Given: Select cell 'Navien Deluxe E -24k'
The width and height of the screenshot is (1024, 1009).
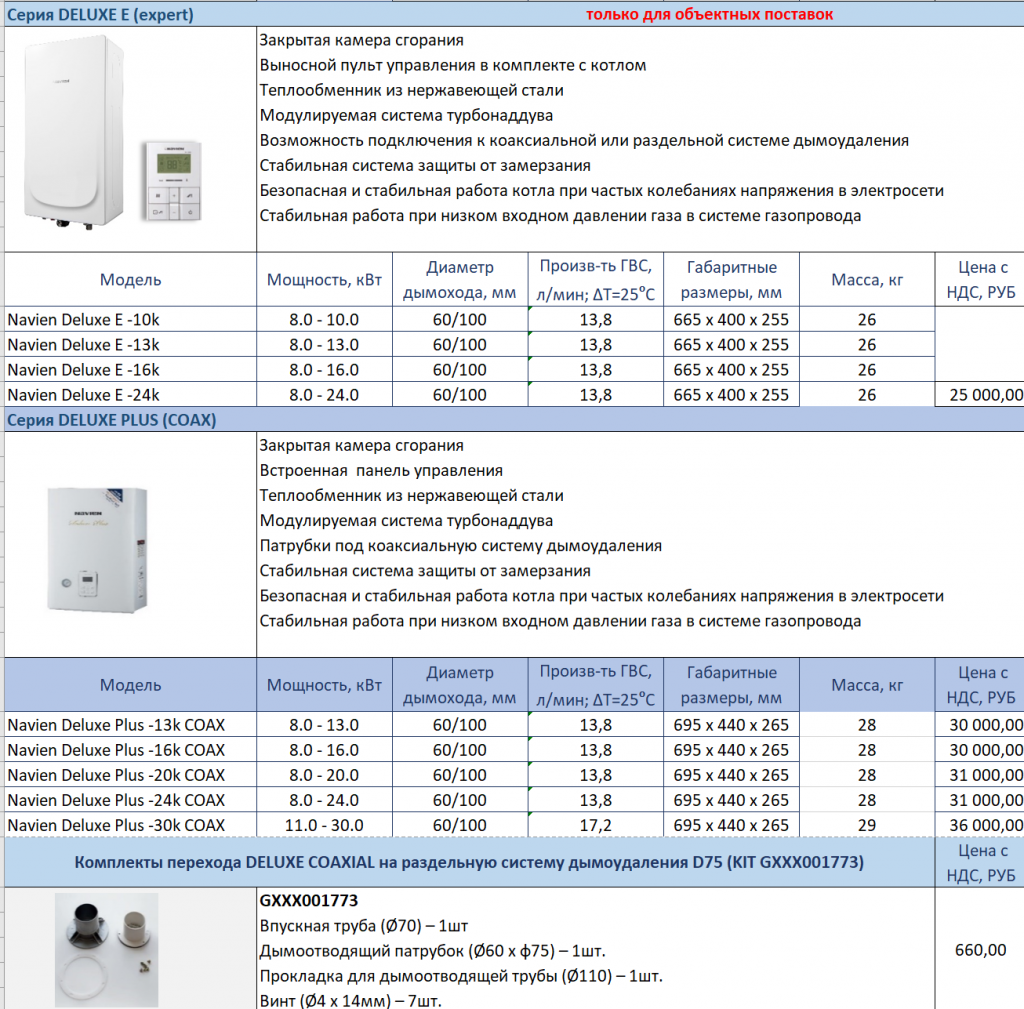Looking at the screenshot, I should click(131, 395).
